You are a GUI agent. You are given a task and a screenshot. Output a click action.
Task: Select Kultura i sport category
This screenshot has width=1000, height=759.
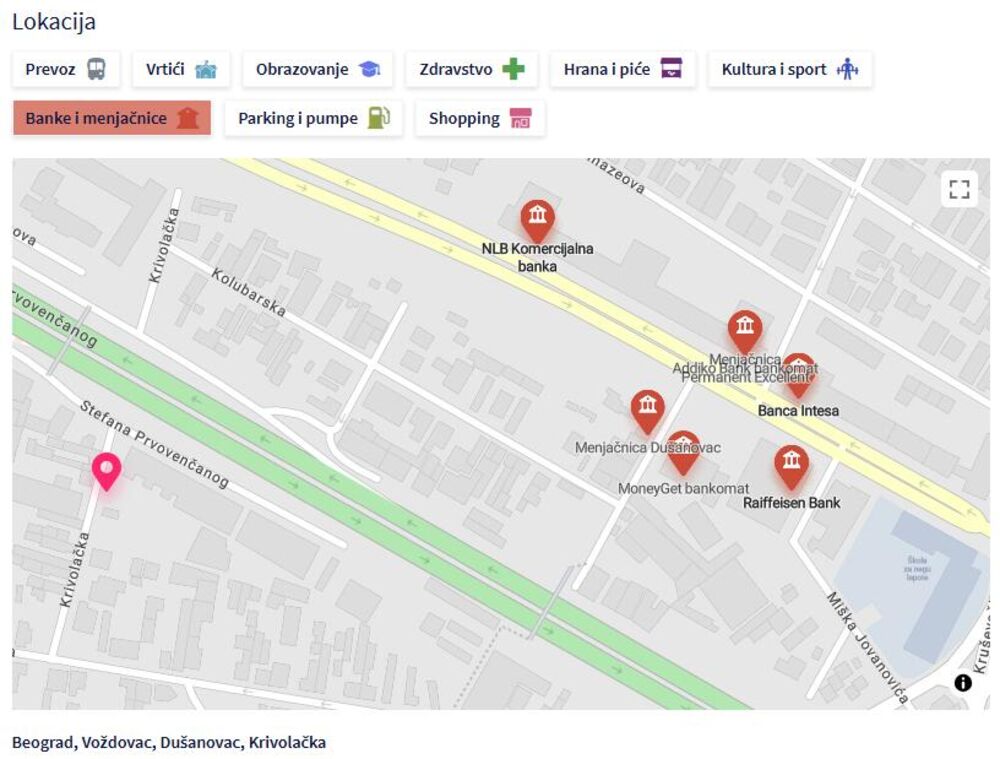[789, 69]
